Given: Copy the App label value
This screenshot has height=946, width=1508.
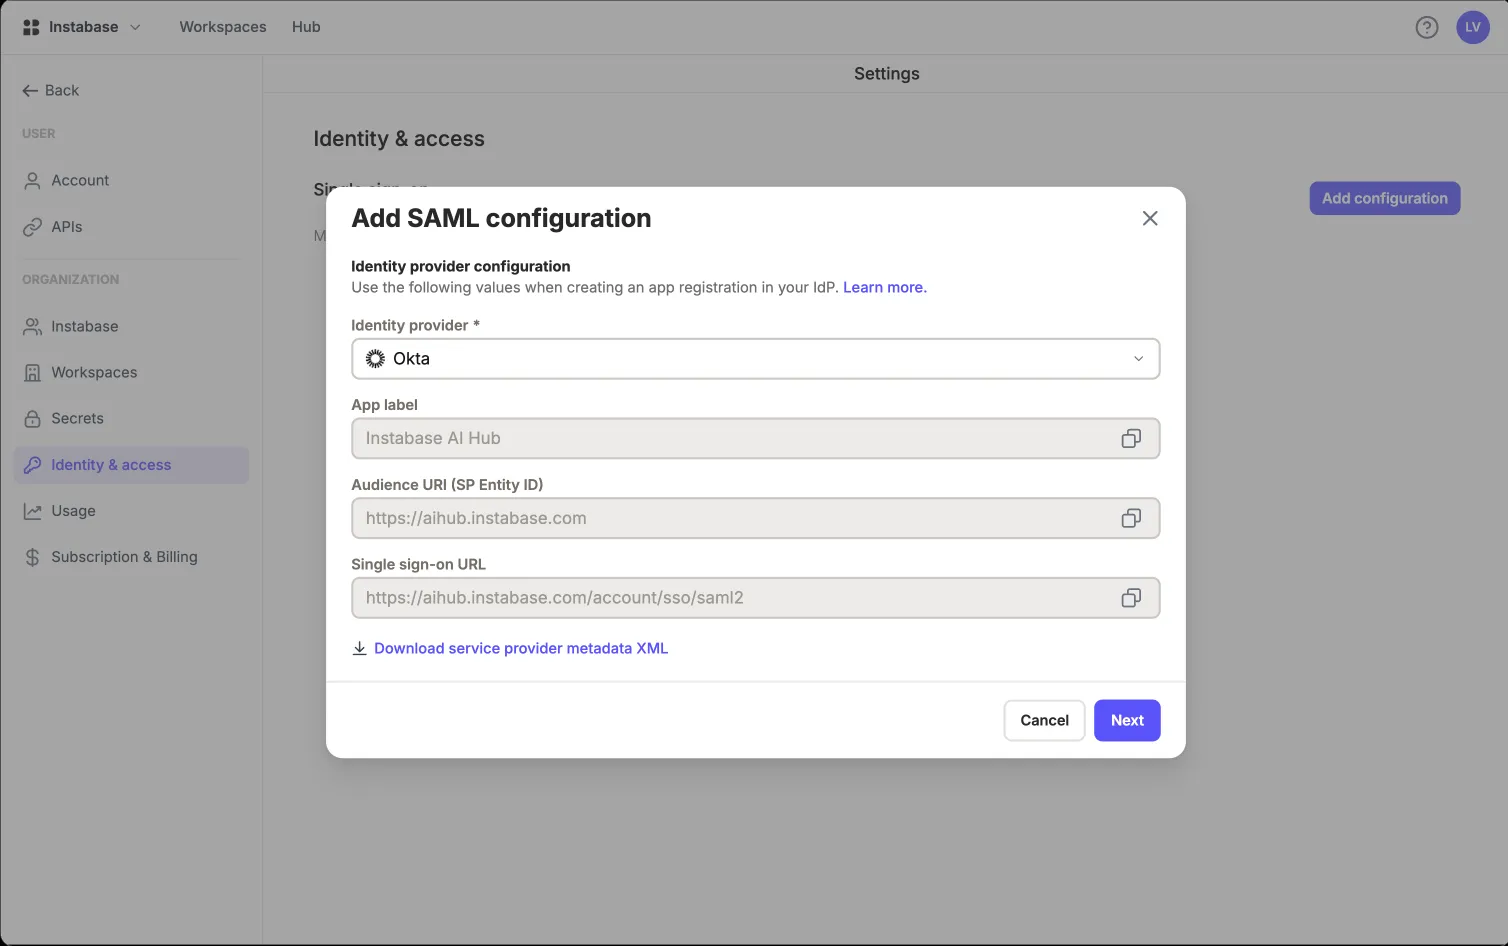Looking at the screenshot, I should tap(1131, 439).
